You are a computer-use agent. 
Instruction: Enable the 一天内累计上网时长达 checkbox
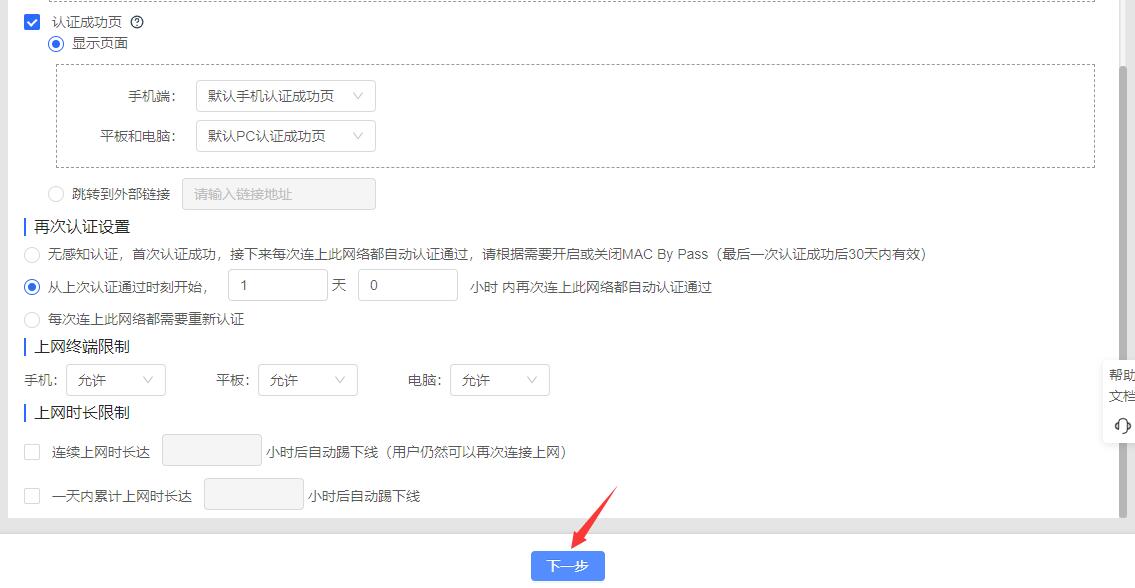pos(32,496)
